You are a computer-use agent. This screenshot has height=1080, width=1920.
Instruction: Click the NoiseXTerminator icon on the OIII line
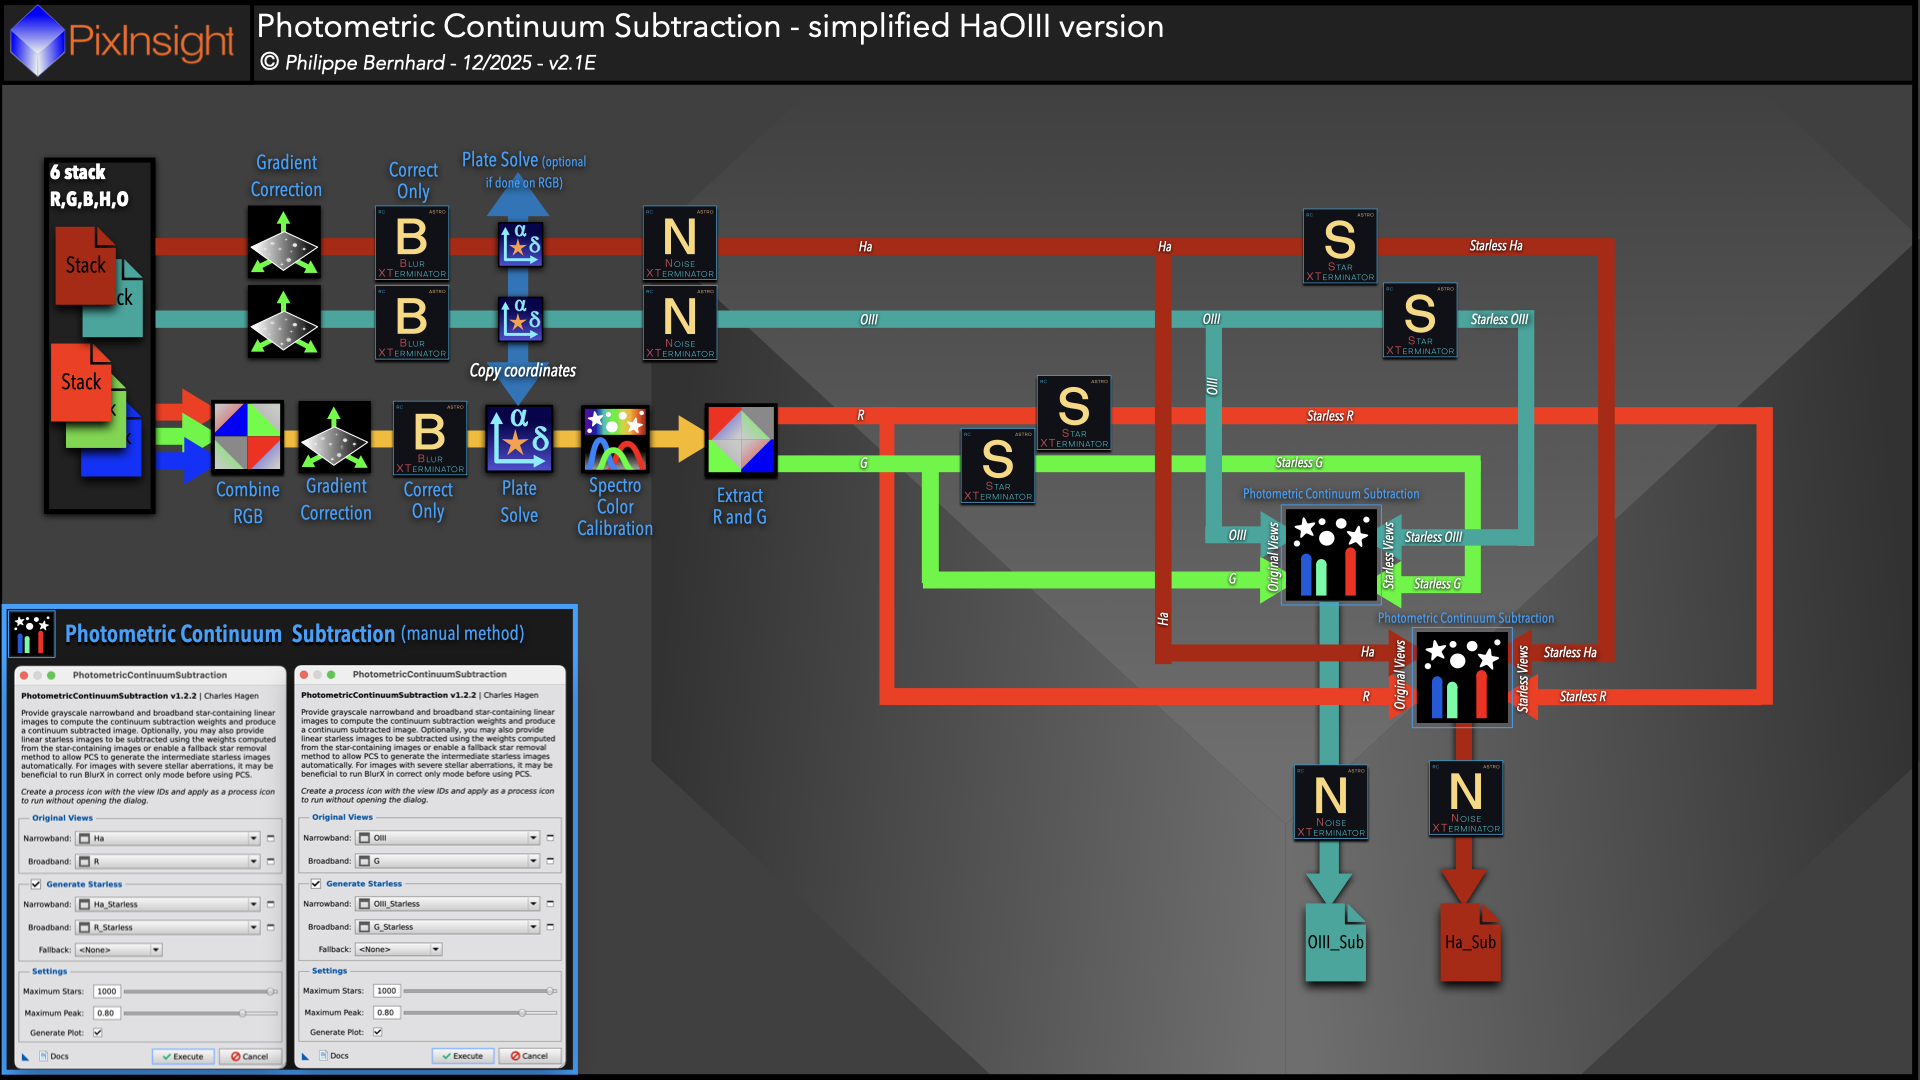click(680, 323)
